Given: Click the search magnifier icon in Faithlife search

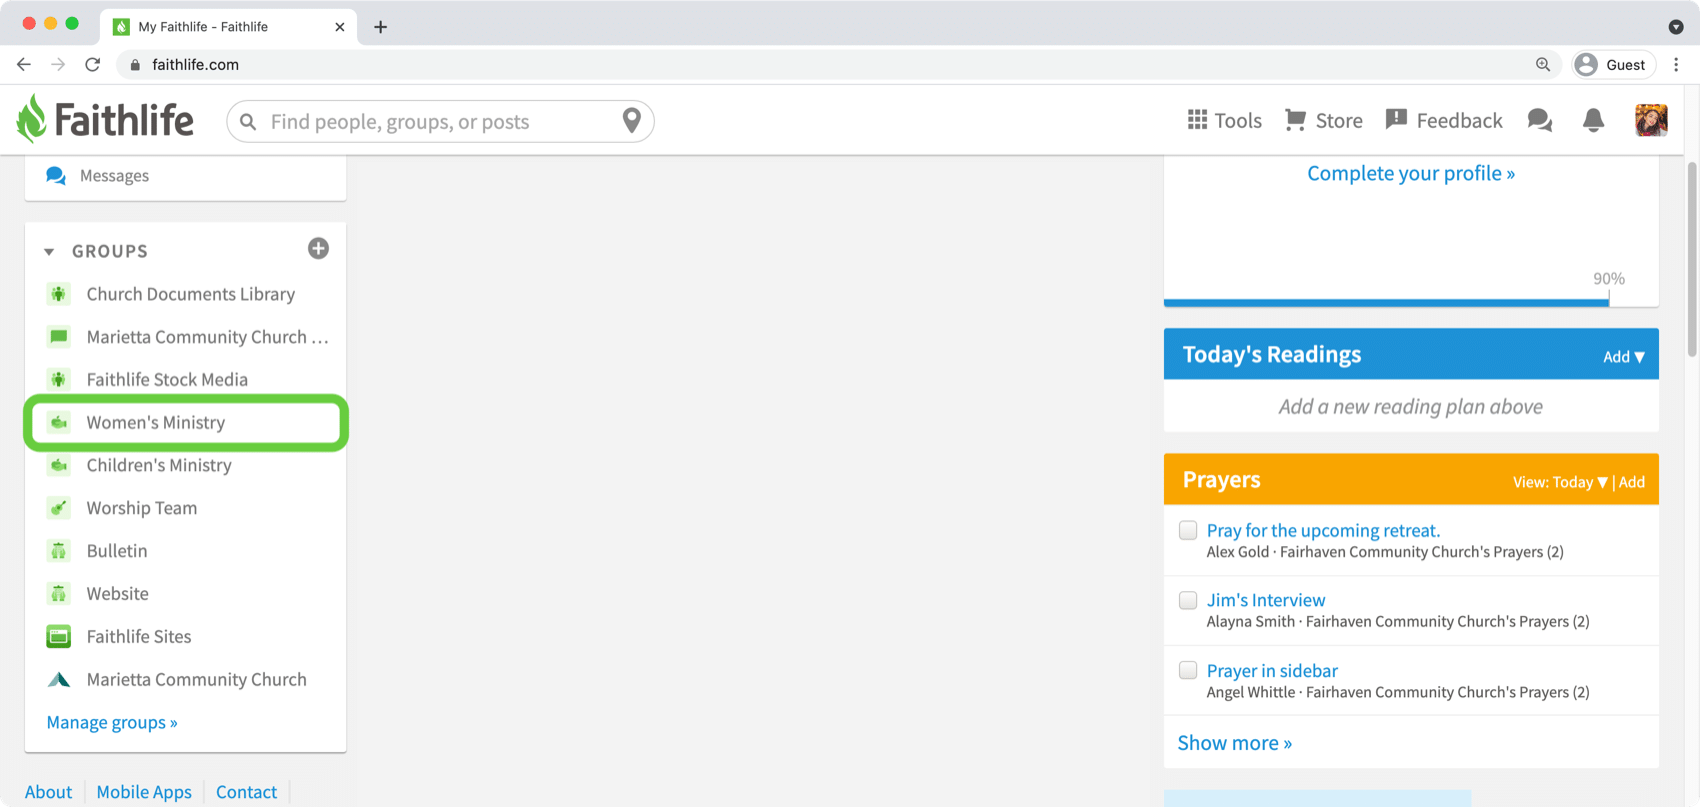Looking at the screenshot, I should [248, 122].
